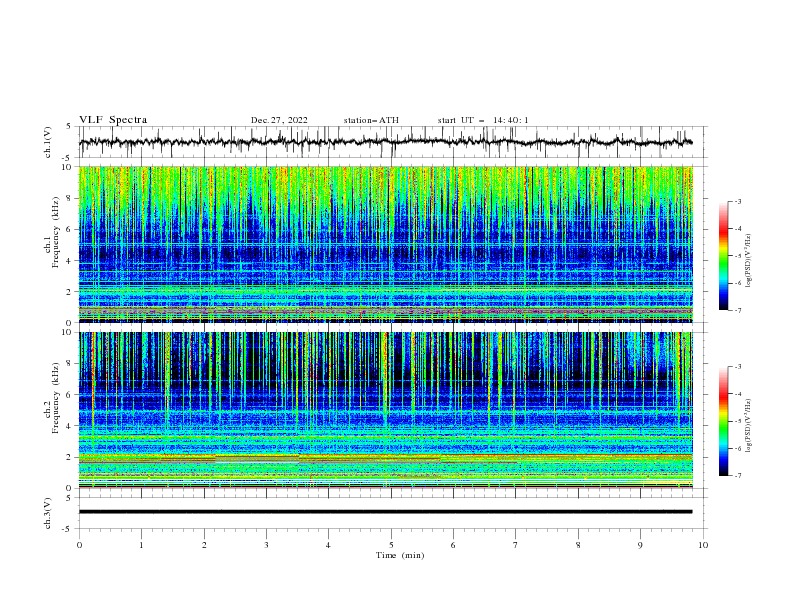Screen dimensions: 792x612
Task: Click the '5' tick on ch.1(V) axis
Action: point(69,126)
